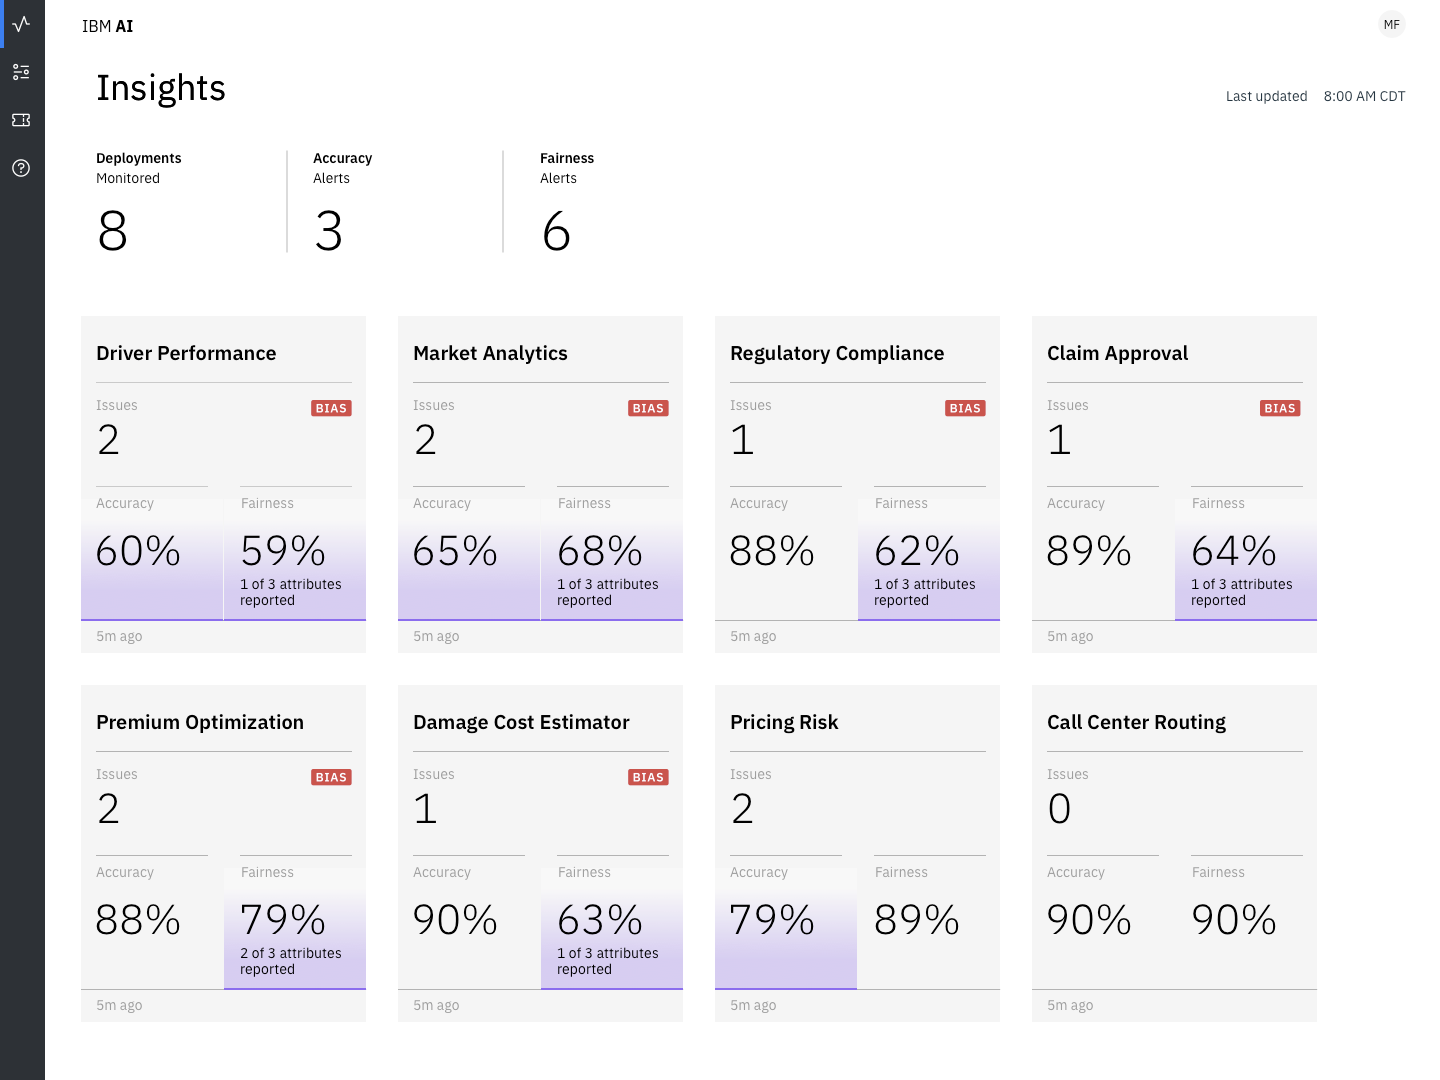Click the BIAS badge on Claim Approval
1440x1080 pixels.
(x=1280, y=408)
